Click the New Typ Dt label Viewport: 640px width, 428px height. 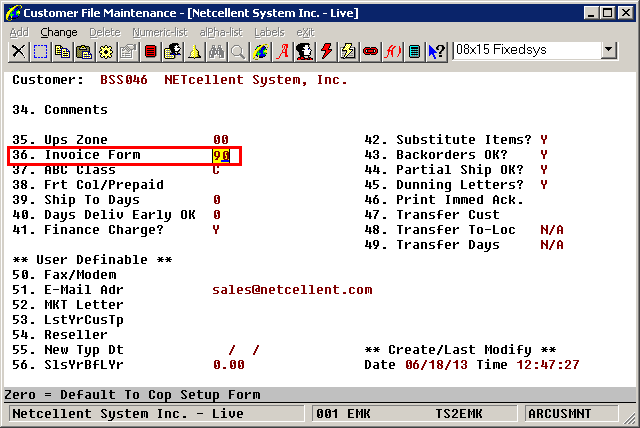point(84,350)
